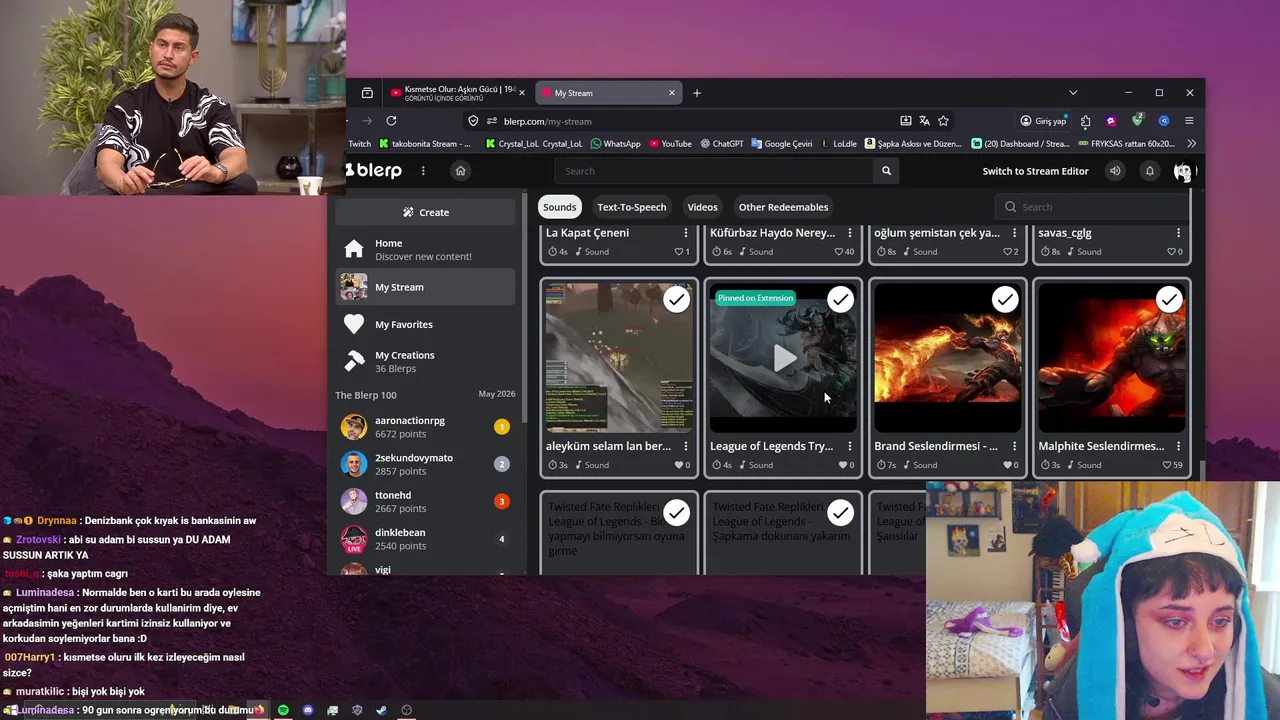Click the green shield extension icon in browser toolbar
The image size is (1280, 720).
pos(1137,121)
